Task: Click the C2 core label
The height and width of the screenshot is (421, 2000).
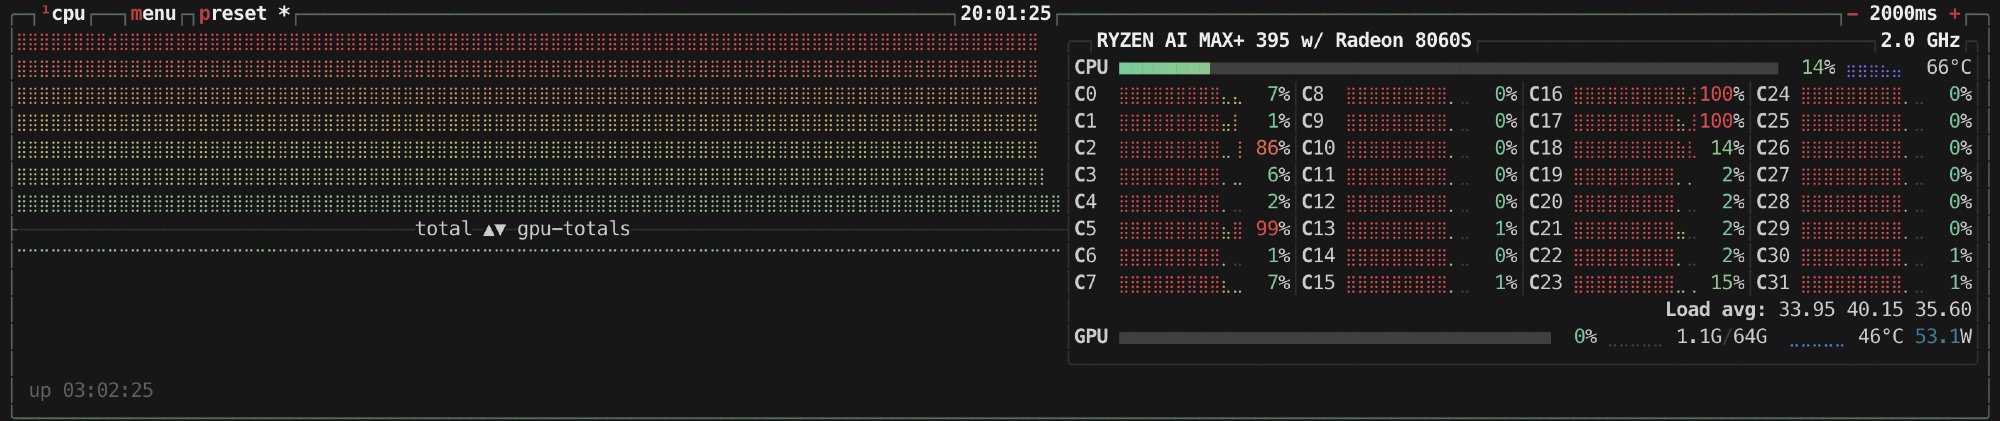Action: [1085, 148]
